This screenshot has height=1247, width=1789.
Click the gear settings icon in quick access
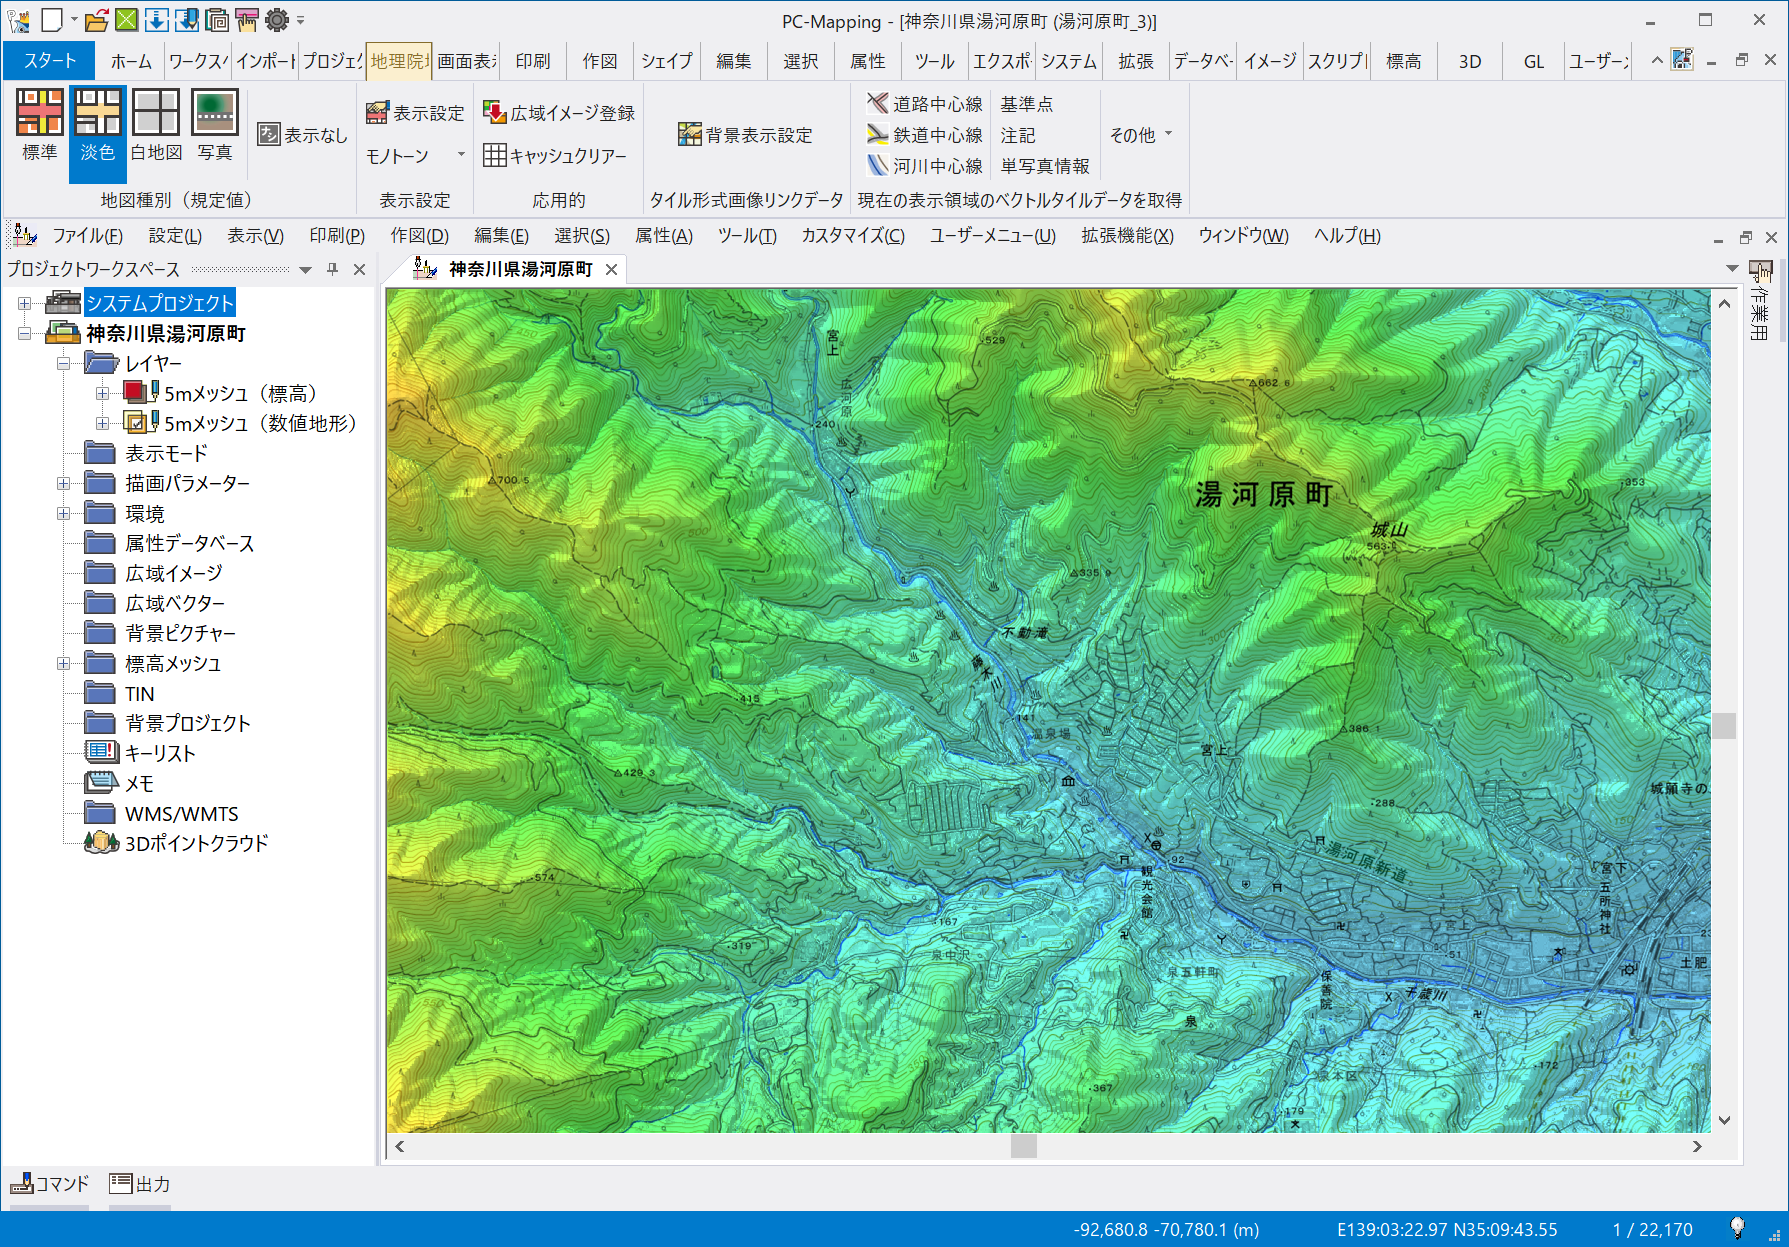[276, 19]
